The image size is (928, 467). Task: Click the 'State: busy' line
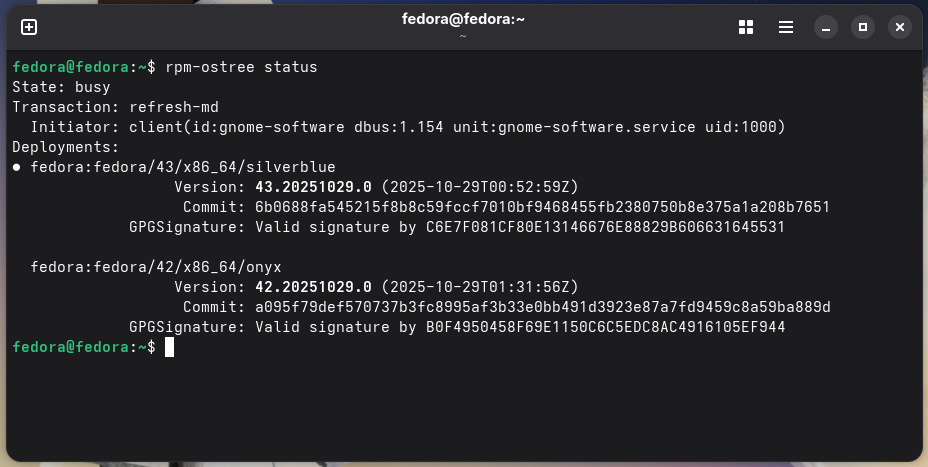click(x=62, y=87)
